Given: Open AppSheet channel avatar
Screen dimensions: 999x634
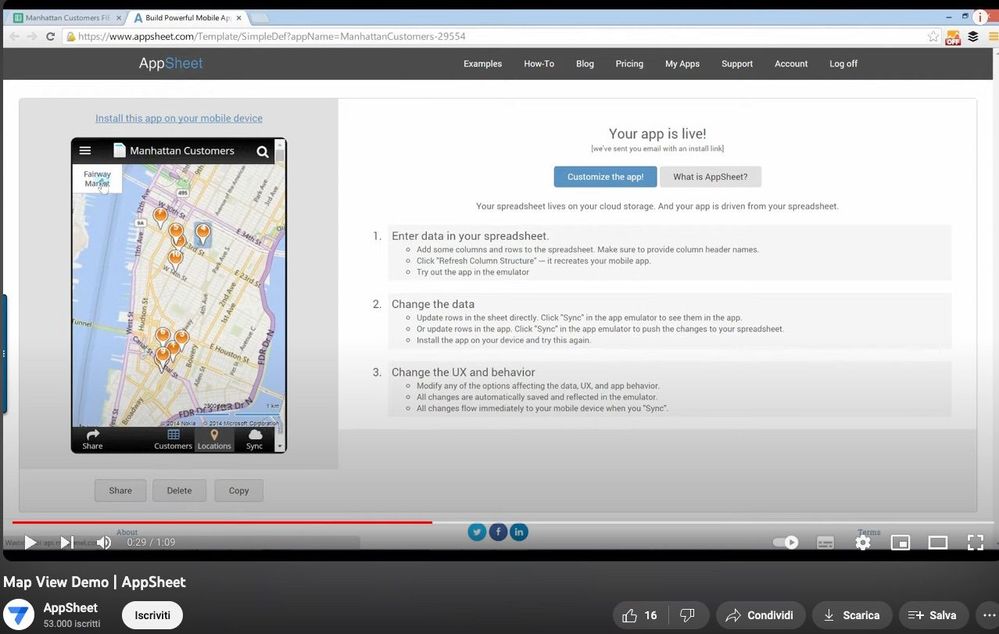Looking at the screenshot, I should (18, 615).
